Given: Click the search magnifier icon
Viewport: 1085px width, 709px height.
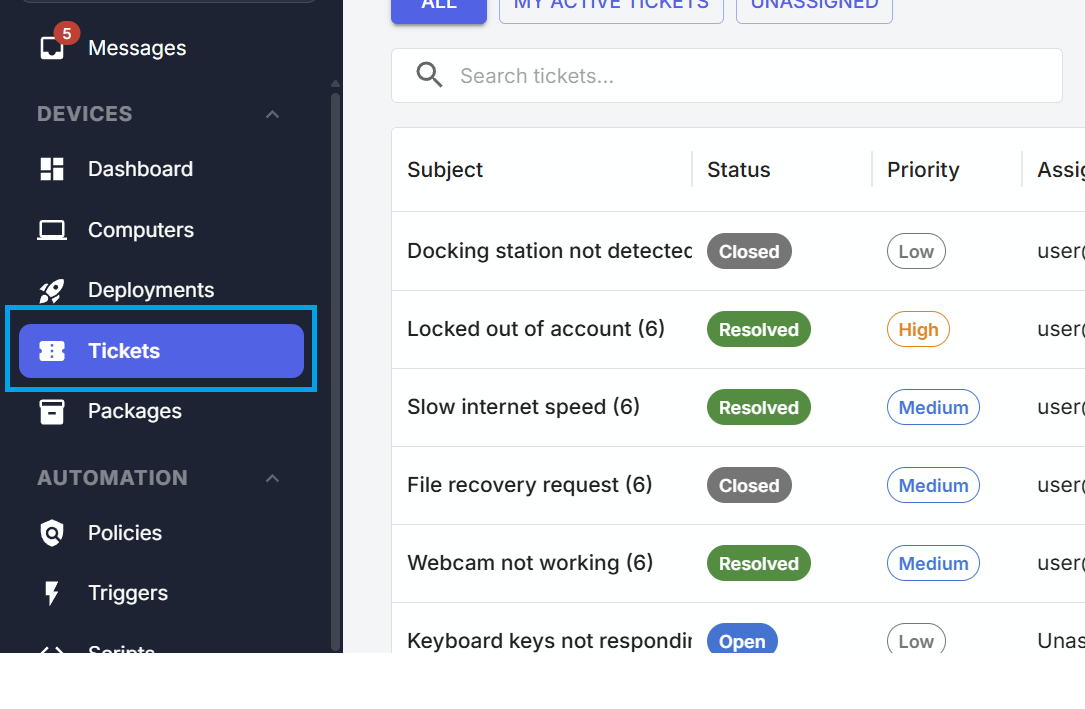Looking at the screenshot, I should point(429,74).
